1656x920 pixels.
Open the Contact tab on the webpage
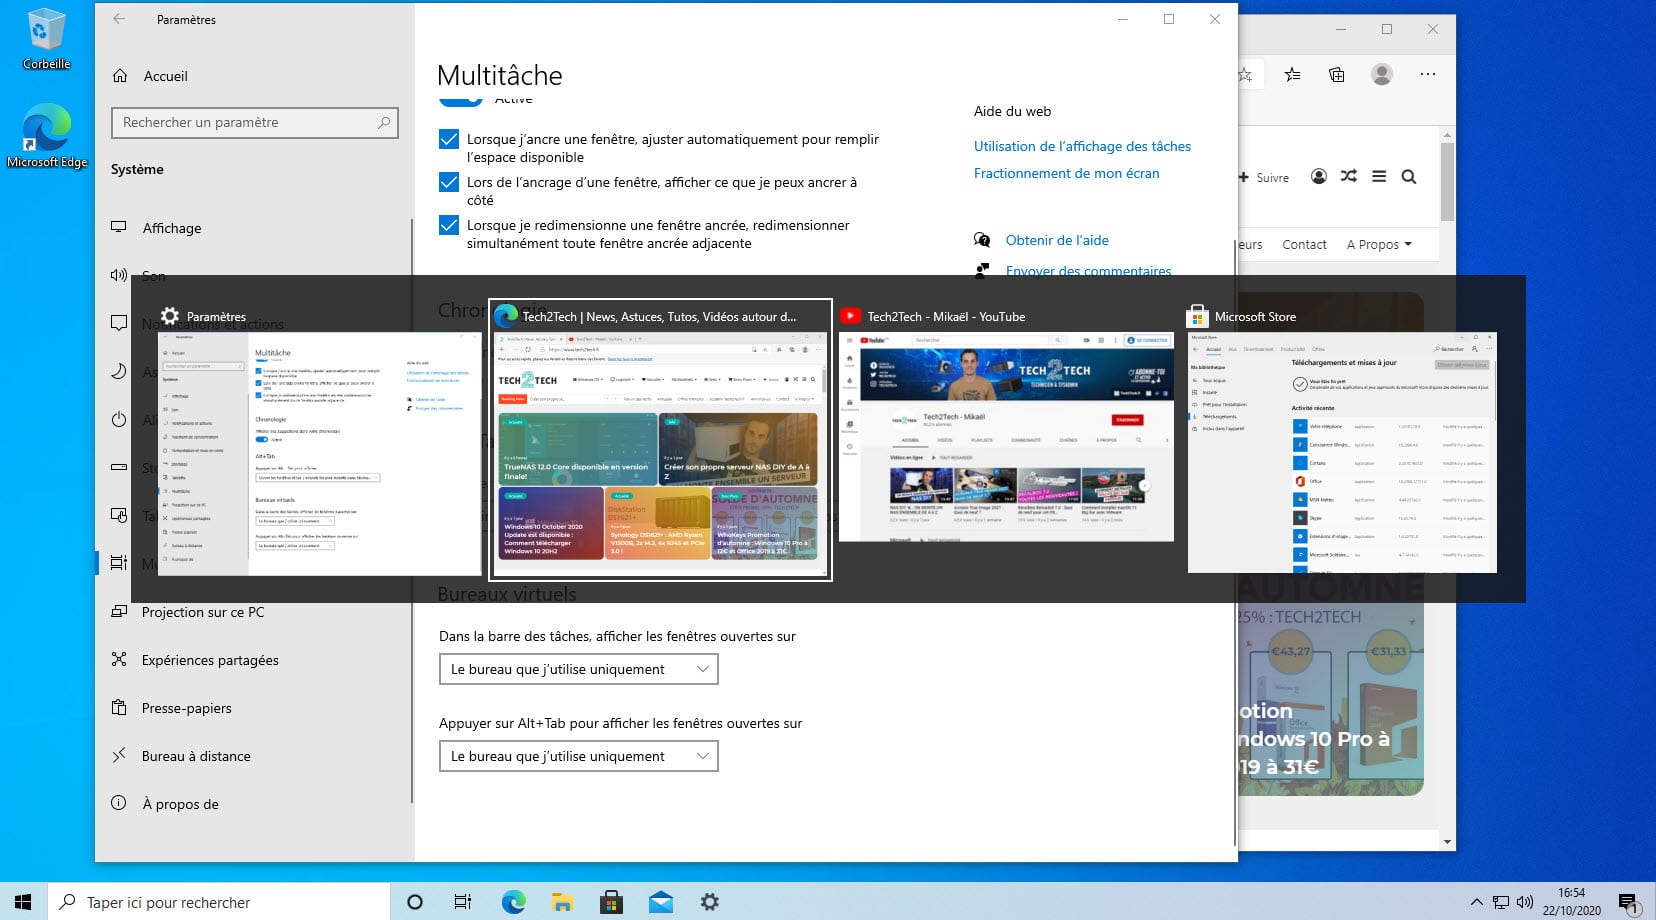[1304, 244]
